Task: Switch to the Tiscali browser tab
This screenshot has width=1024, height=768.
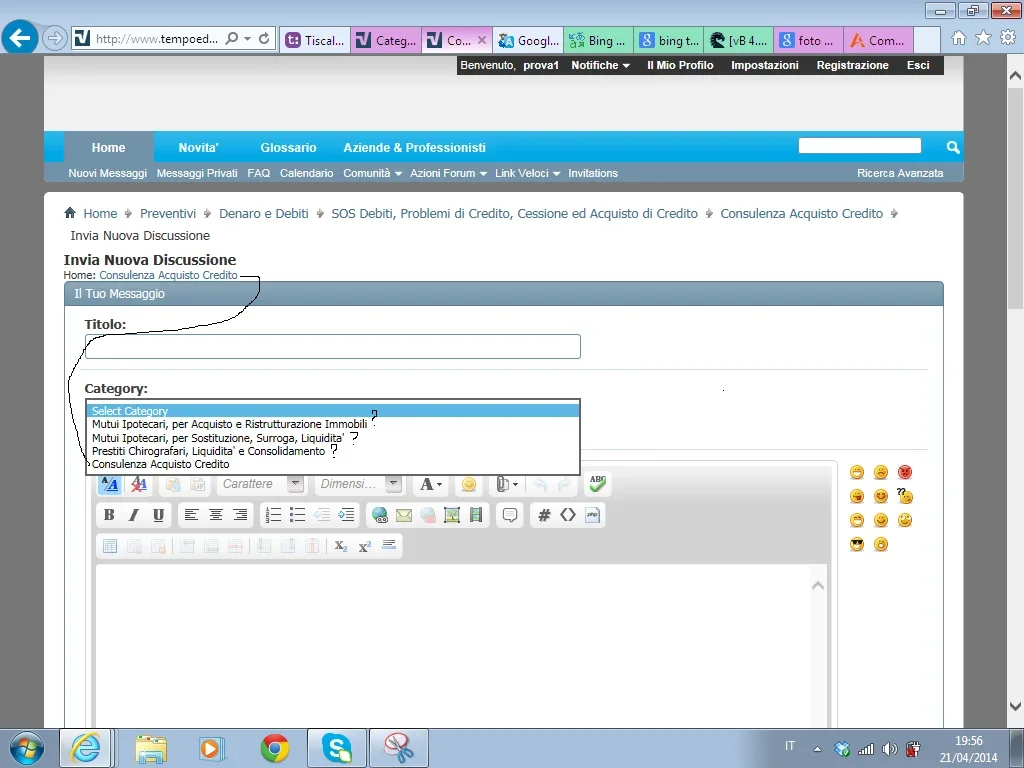Action: point(315,40)
